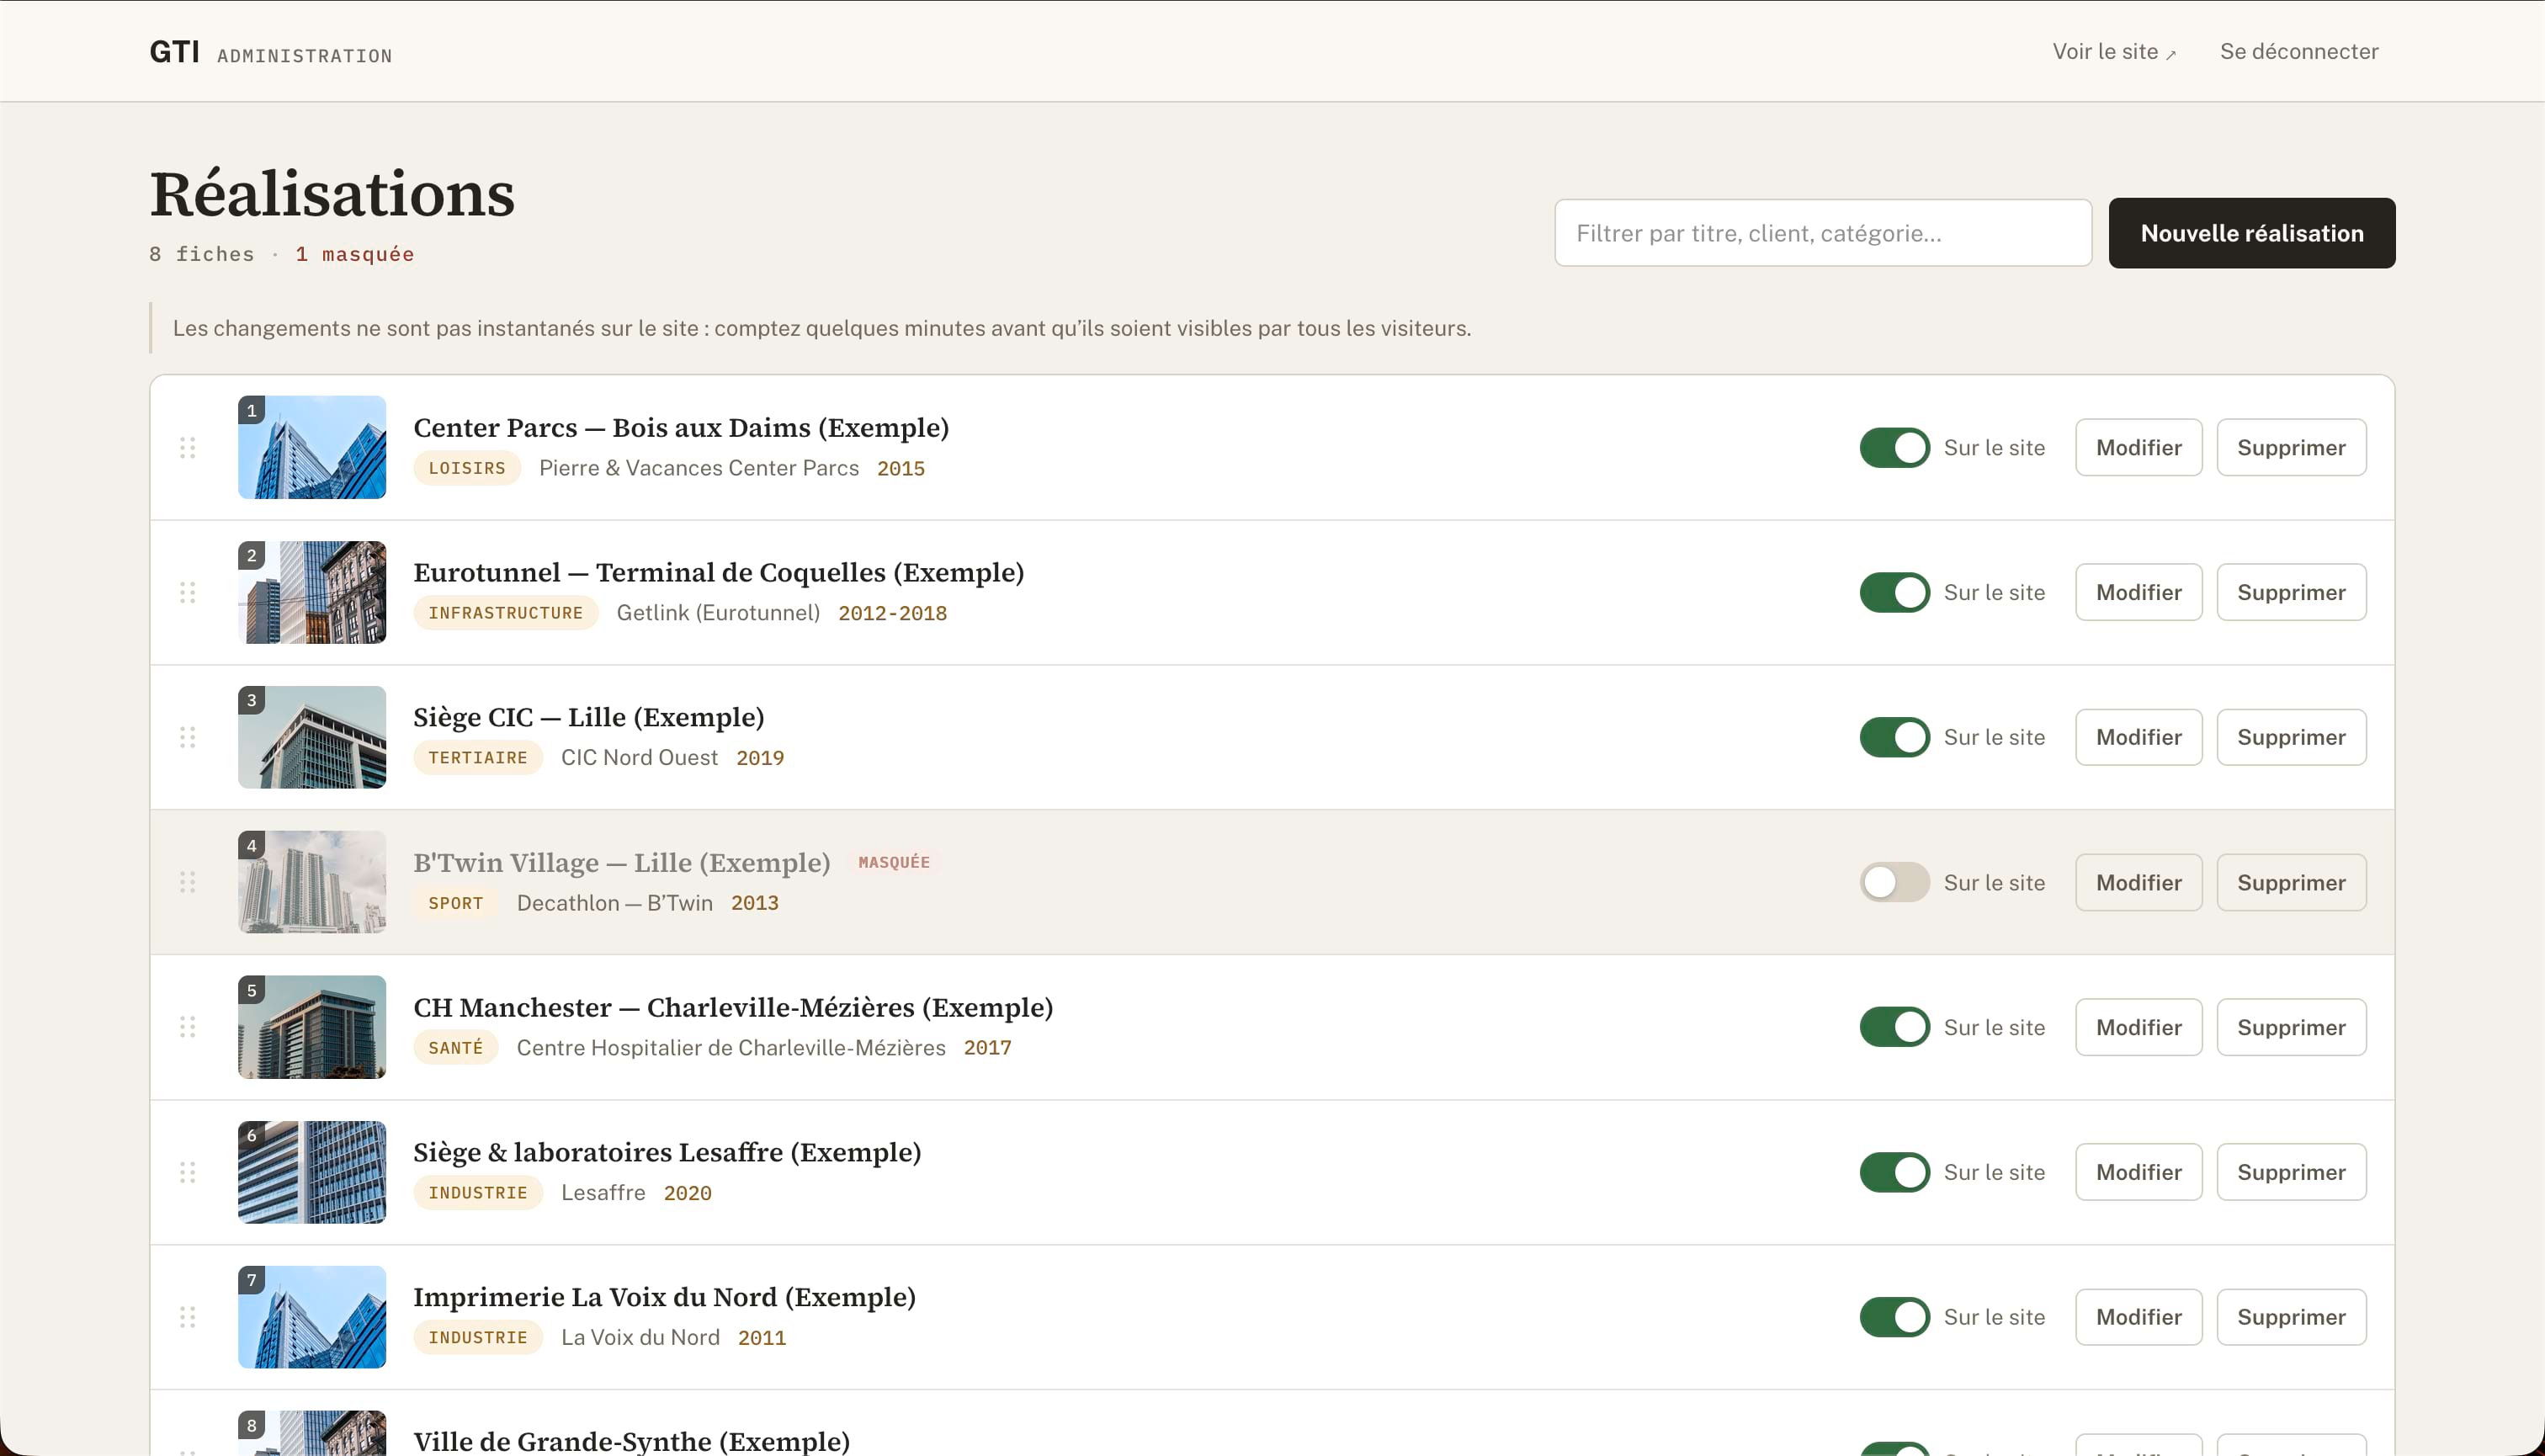Click the year range '2012-2018'
Screen dimensions: 2545x1456
click(x=892, y=613)
